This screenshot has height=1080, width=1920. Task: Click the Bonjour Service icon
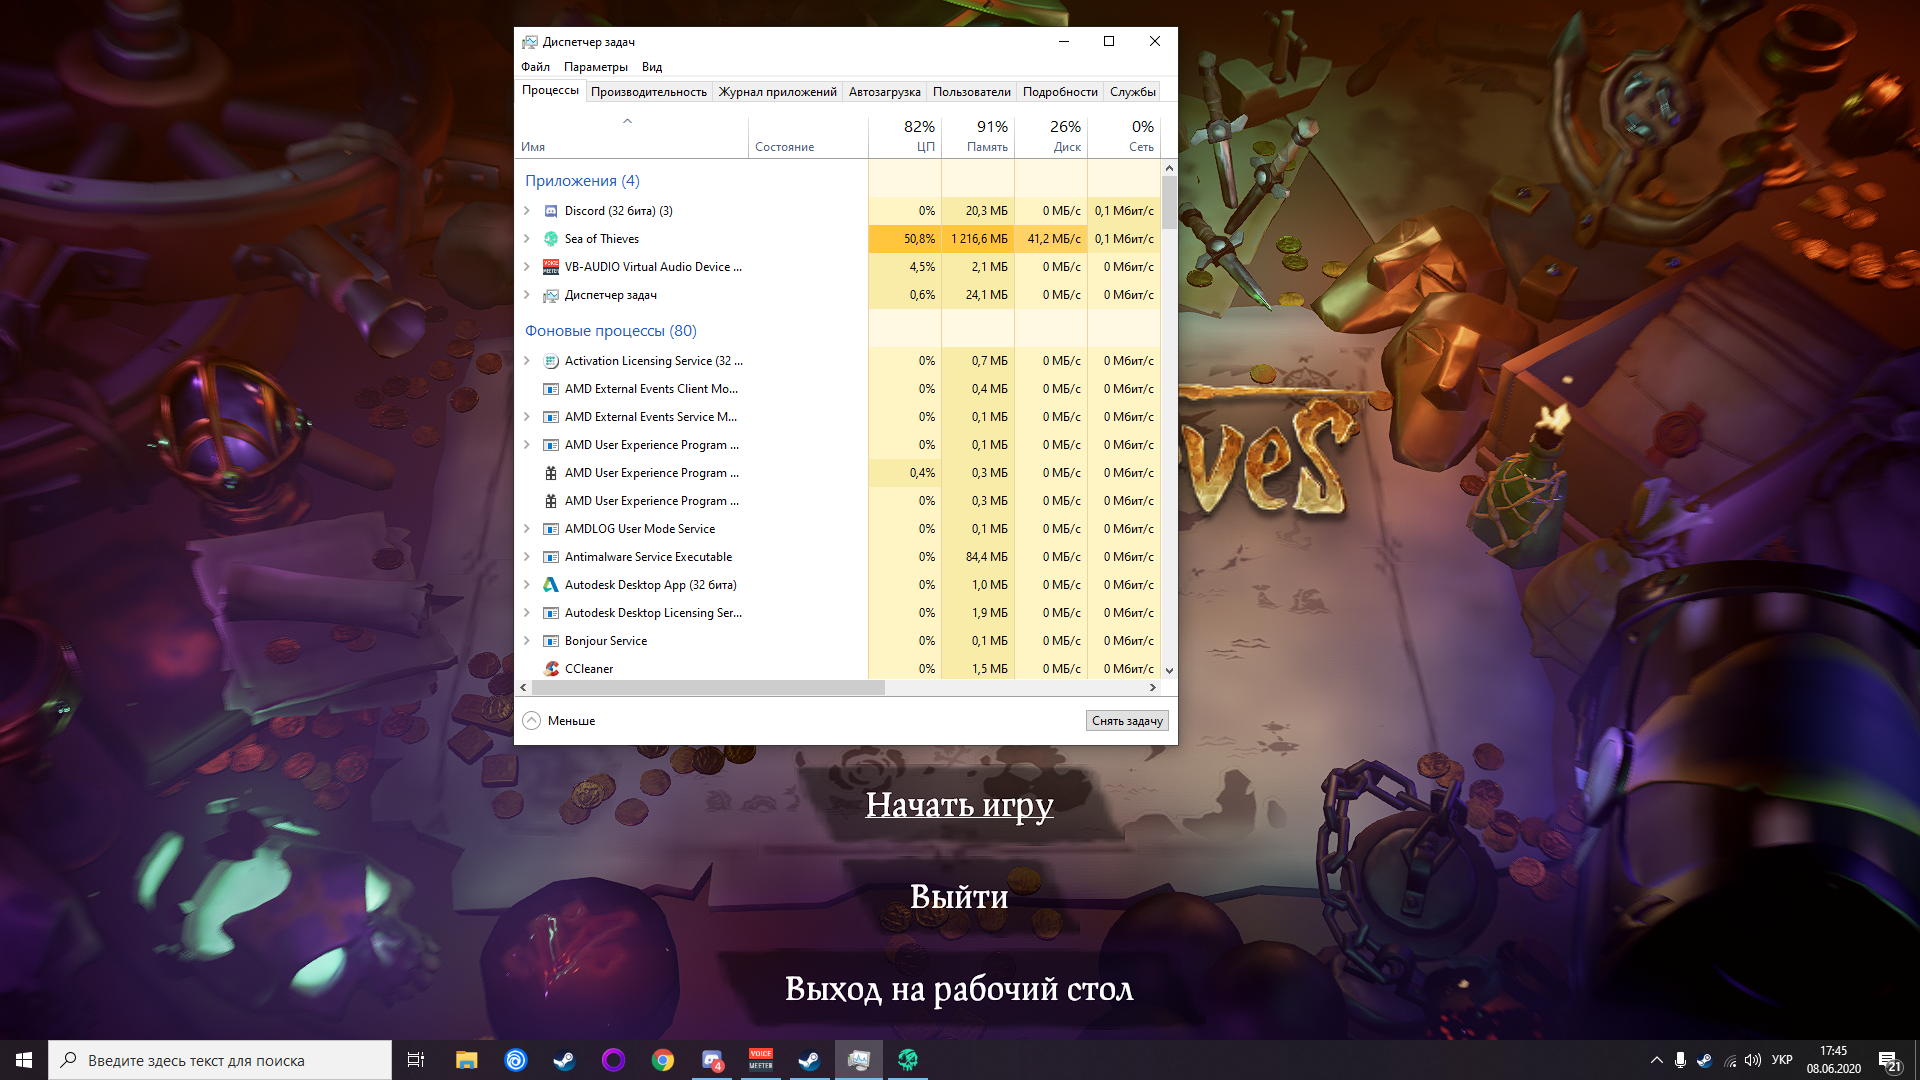point(551,641)
